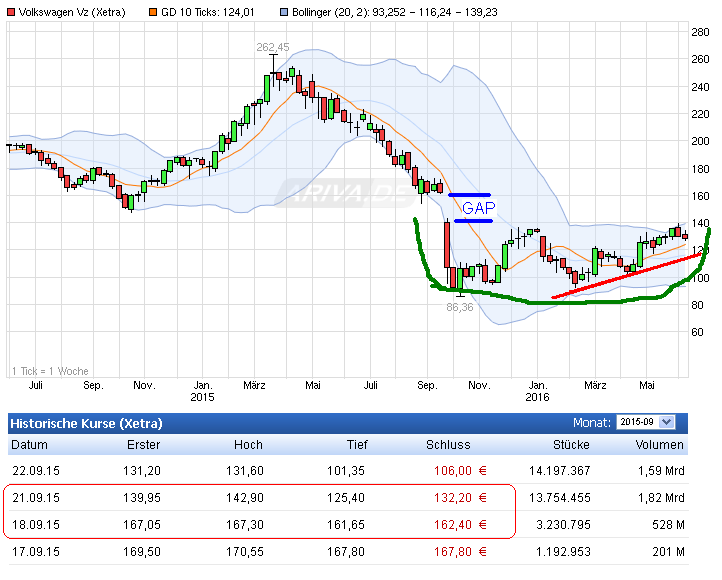Click closing price 132,20 €
Image resolution: width=722 pixels, height=580 pixels.
pos(460,498)
